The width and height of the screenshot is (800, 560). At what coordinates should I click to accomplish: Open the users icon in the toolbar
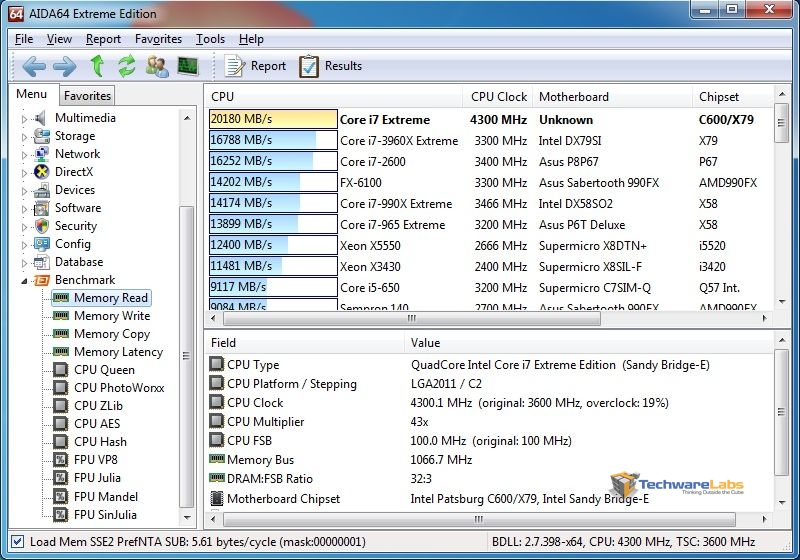tap(157, 66)
